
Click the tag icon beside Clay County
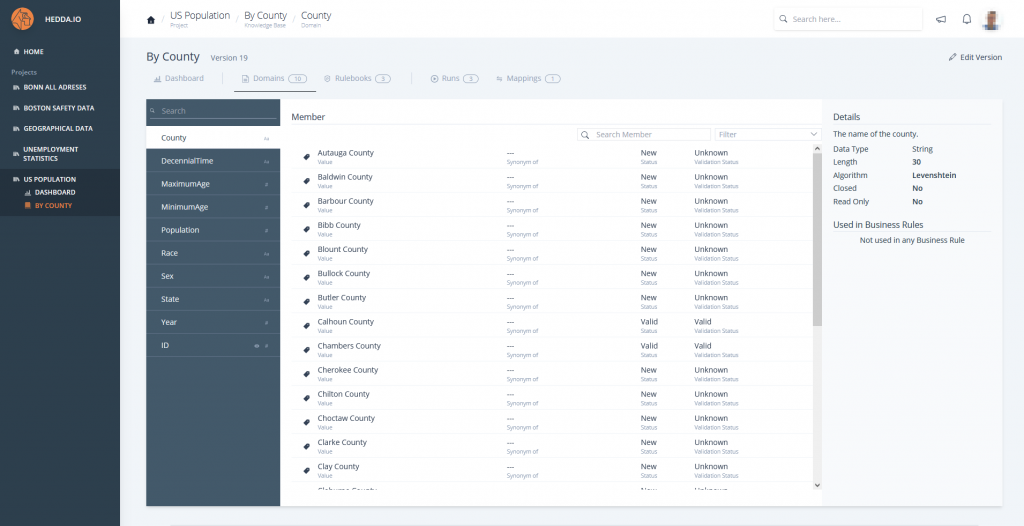pyautogui.click(x=307, y=470)
